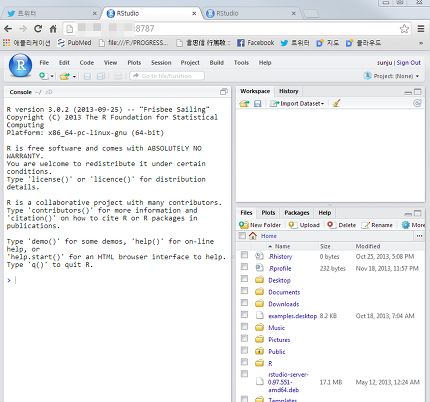
Task: Click the Save workspace disk icon
Action: click(258, 103)
